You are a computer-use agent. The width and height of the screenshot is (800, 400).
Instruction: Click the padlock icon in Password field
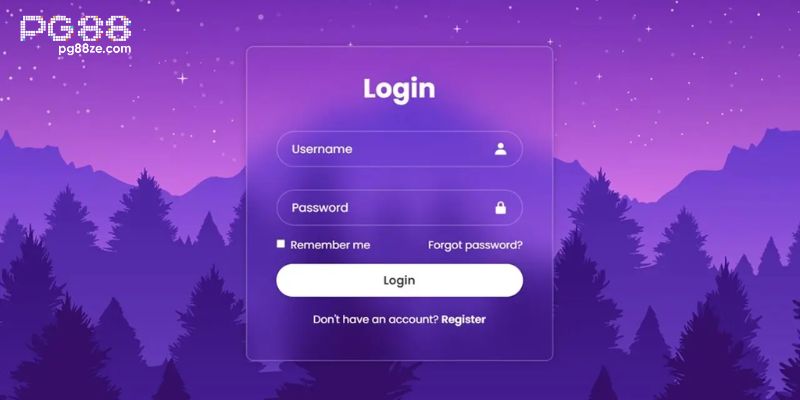click(501, 208)
